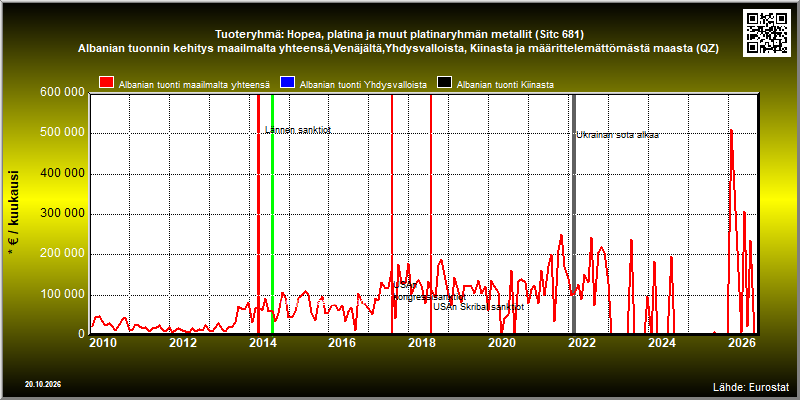The image size is (800, 400).
Task: Click the x-axis year label '2020'
Action: [502, 342]
